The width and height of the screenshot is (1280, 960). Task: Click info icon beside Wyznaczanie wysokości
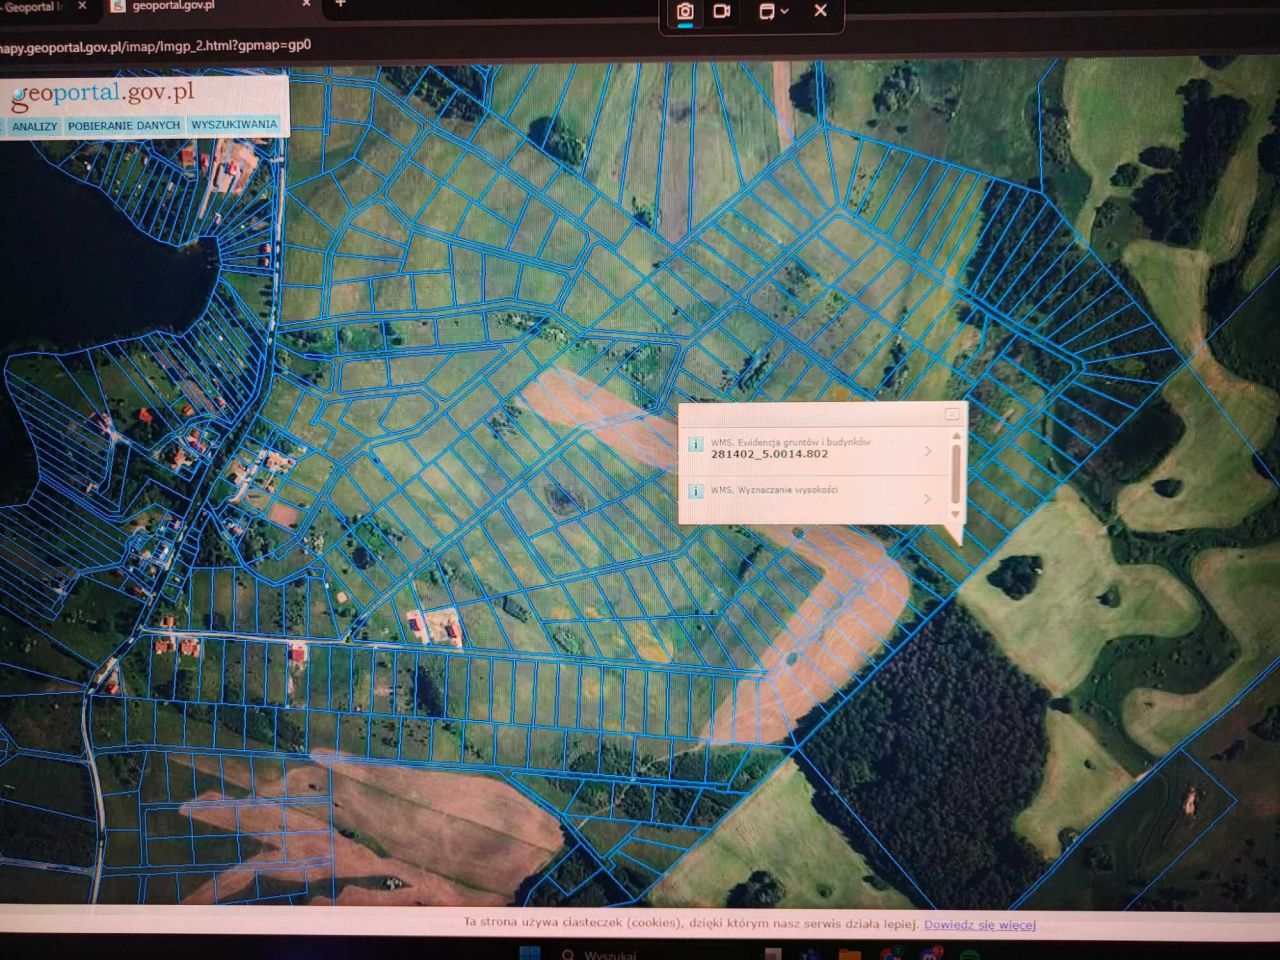point(695,491)
